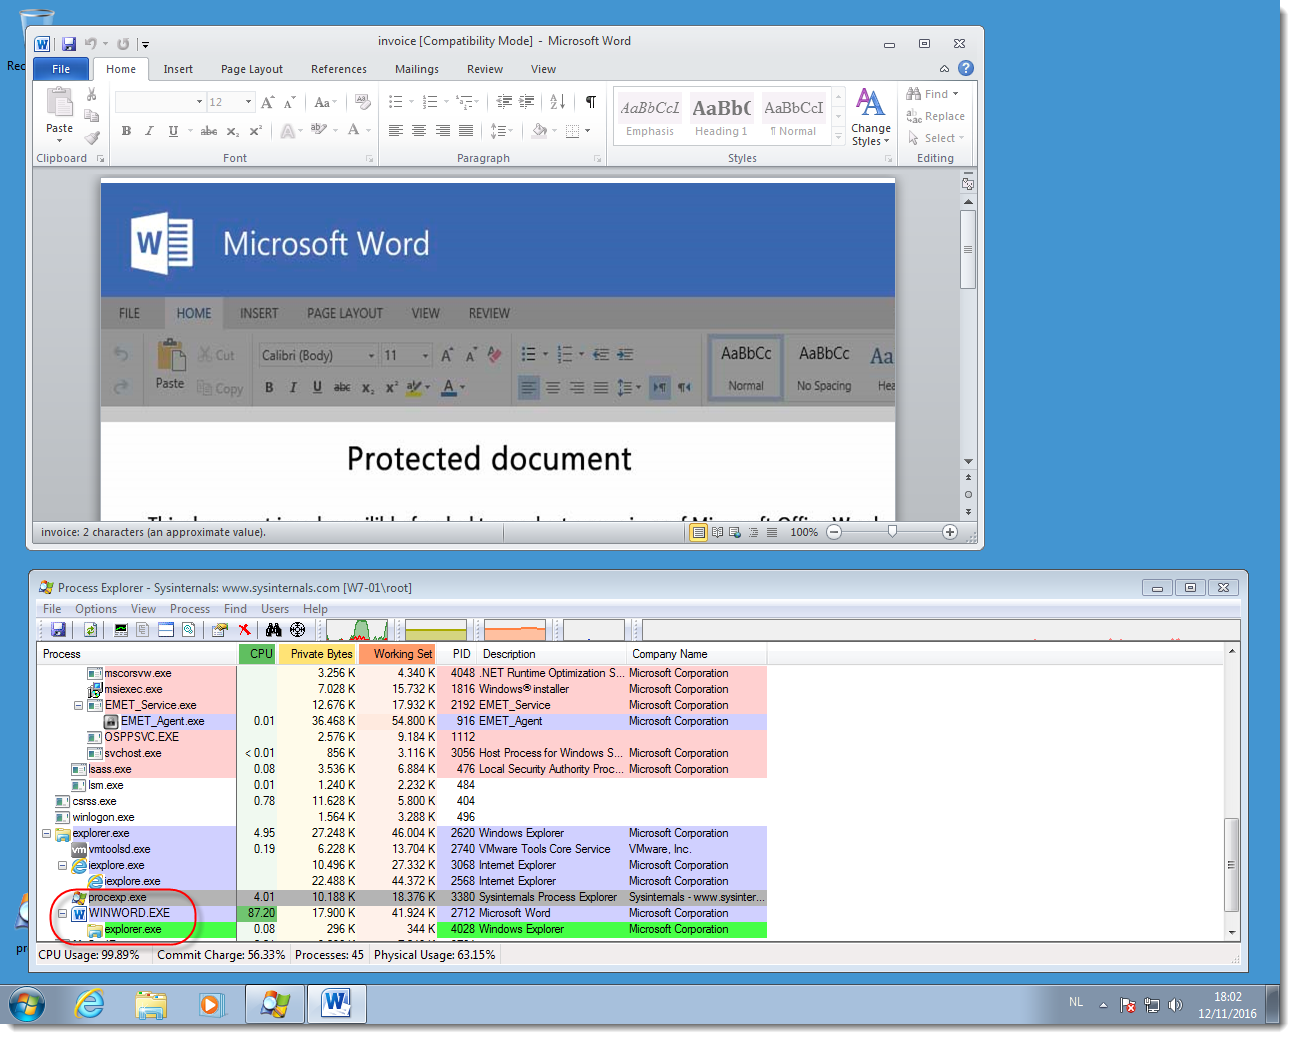The image size is (1295, 1039).
Task: Click the Copy icon in Word Clipboard group
Action: pos(91,116)
